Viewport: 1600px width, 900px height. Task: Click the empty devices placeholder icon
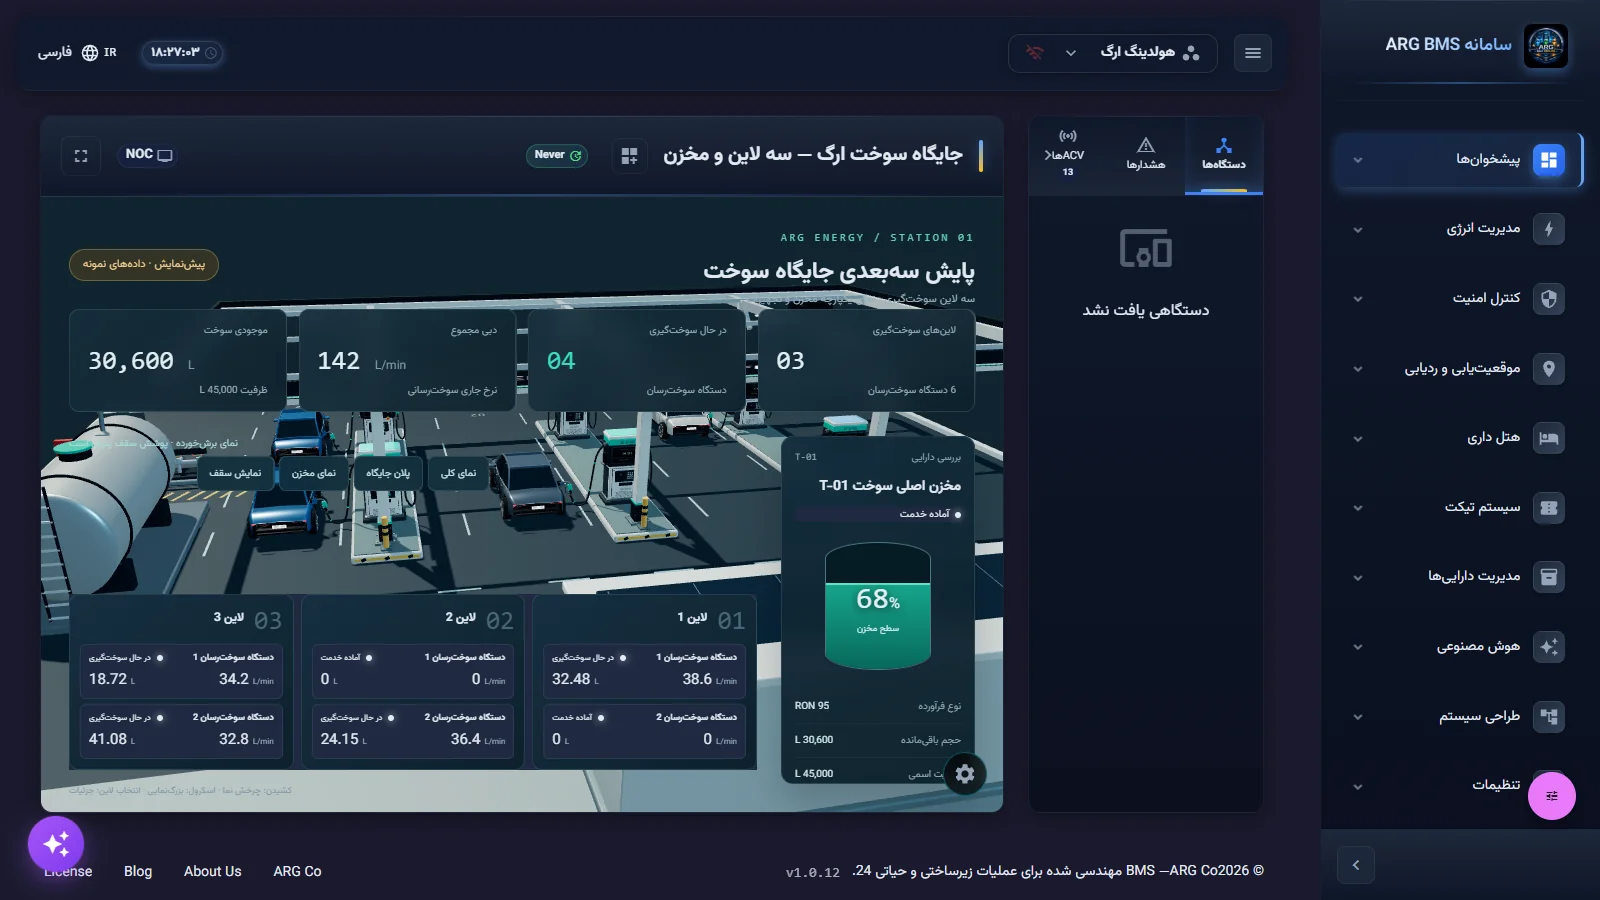coord(1146,249)
